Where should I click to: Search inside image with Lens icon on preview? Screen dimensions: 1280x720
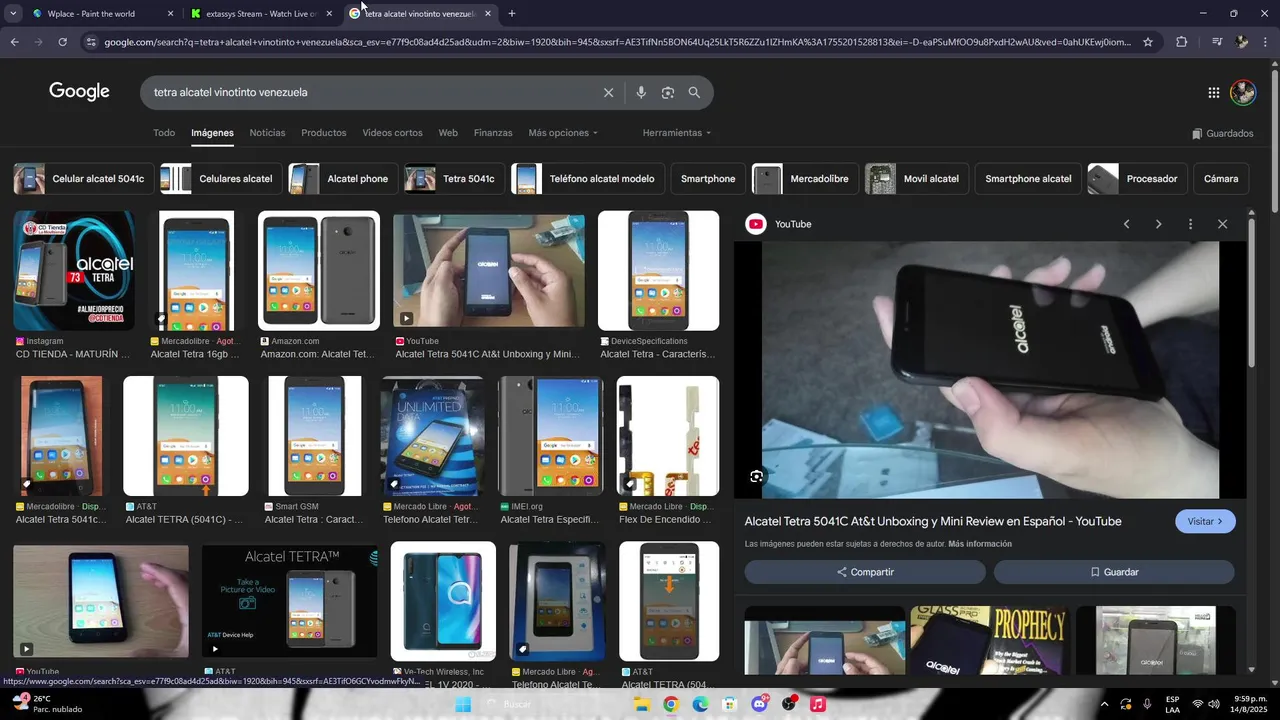[x=757, y=476]
